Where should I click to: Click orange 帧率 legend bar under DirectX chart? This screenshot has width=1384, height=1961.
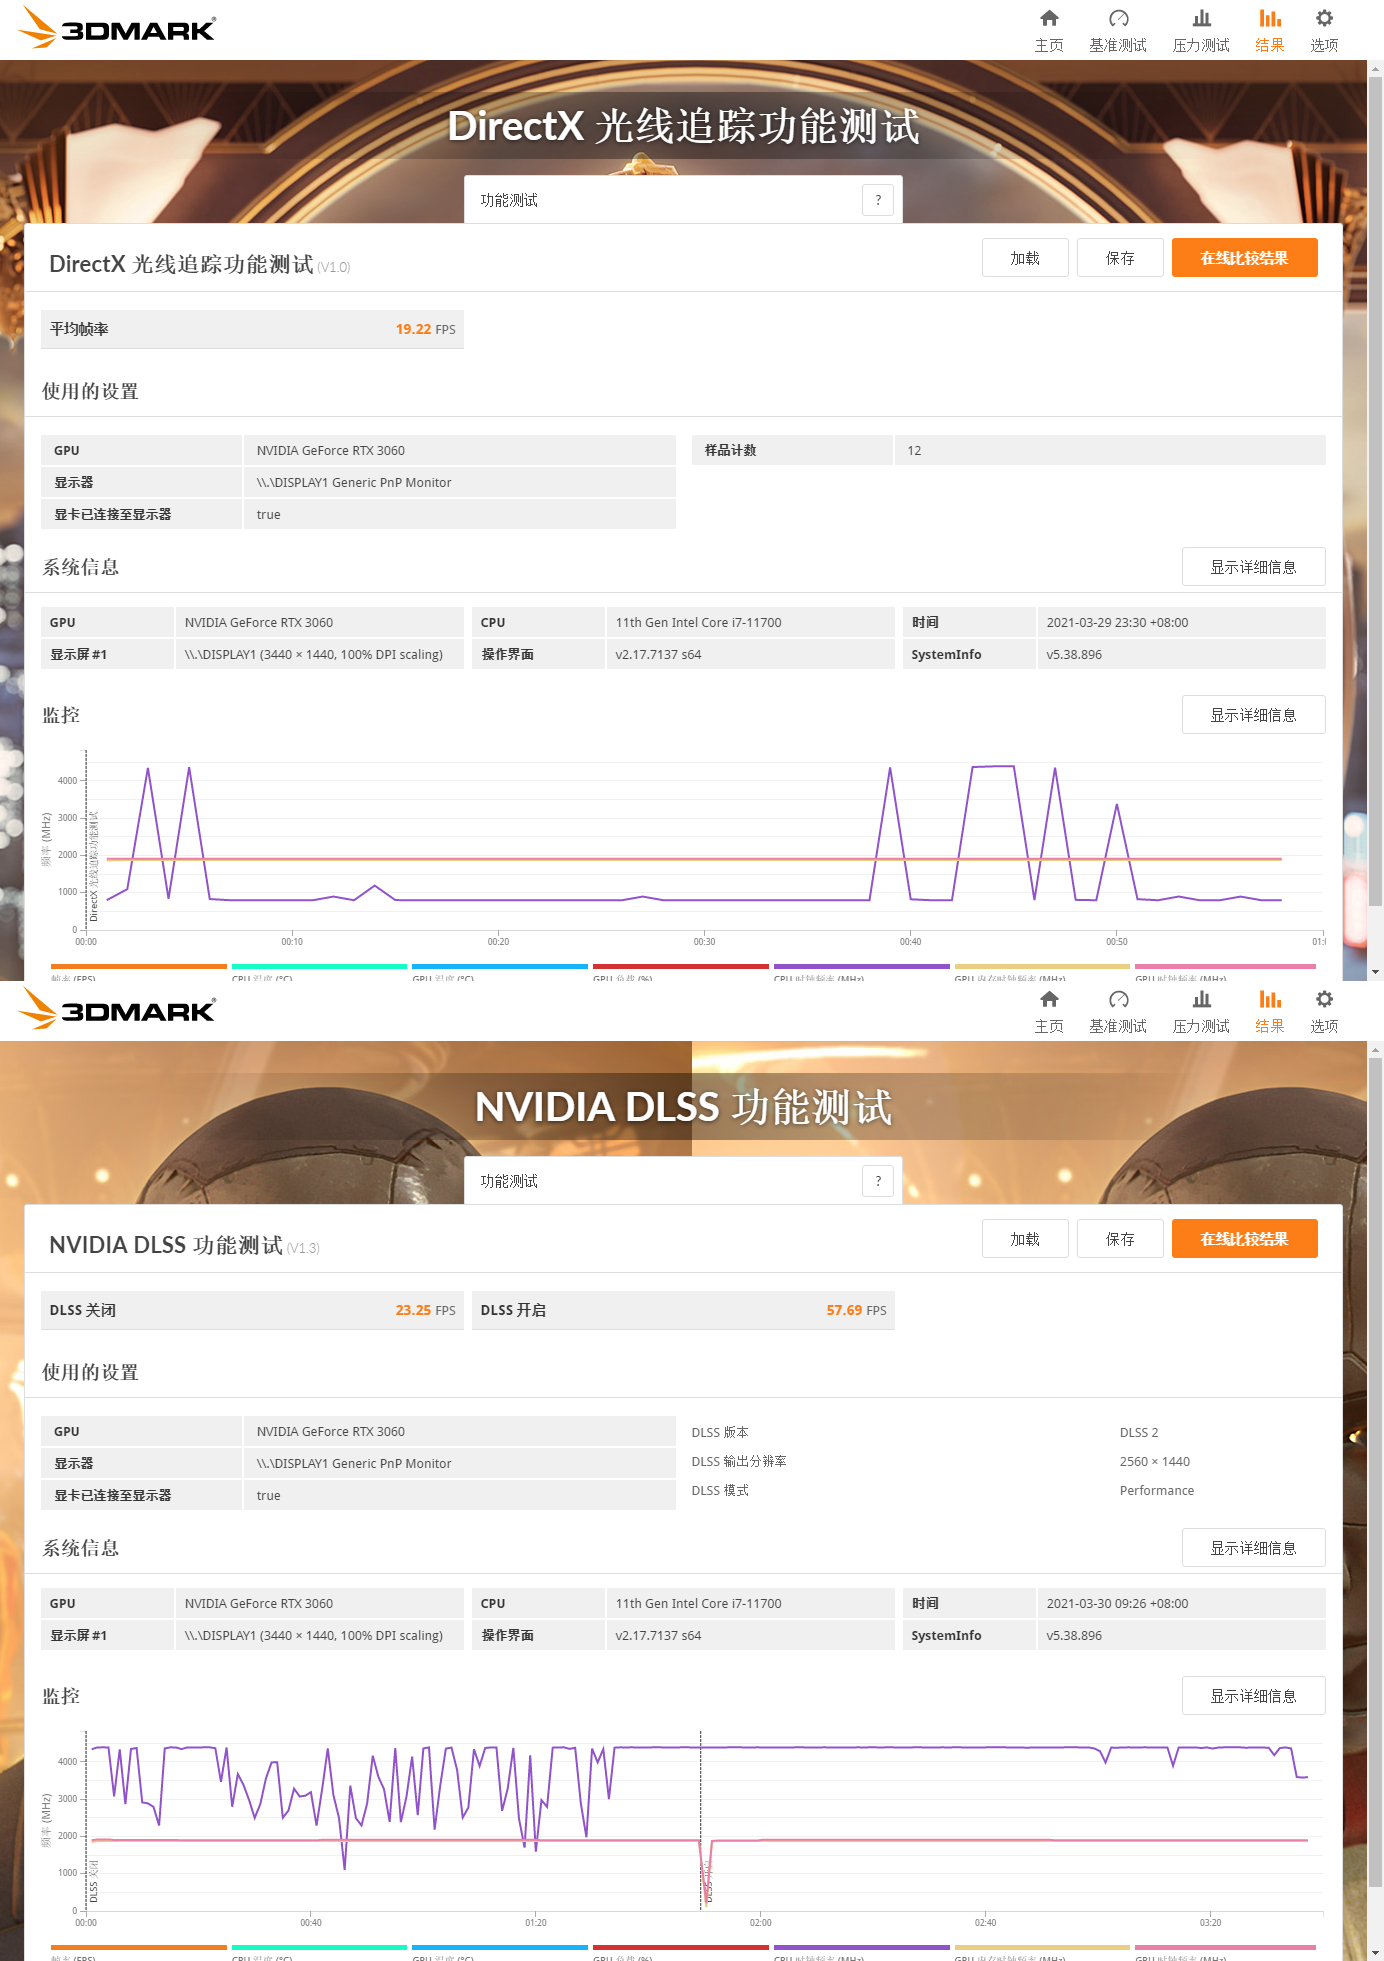coord(138,966)
